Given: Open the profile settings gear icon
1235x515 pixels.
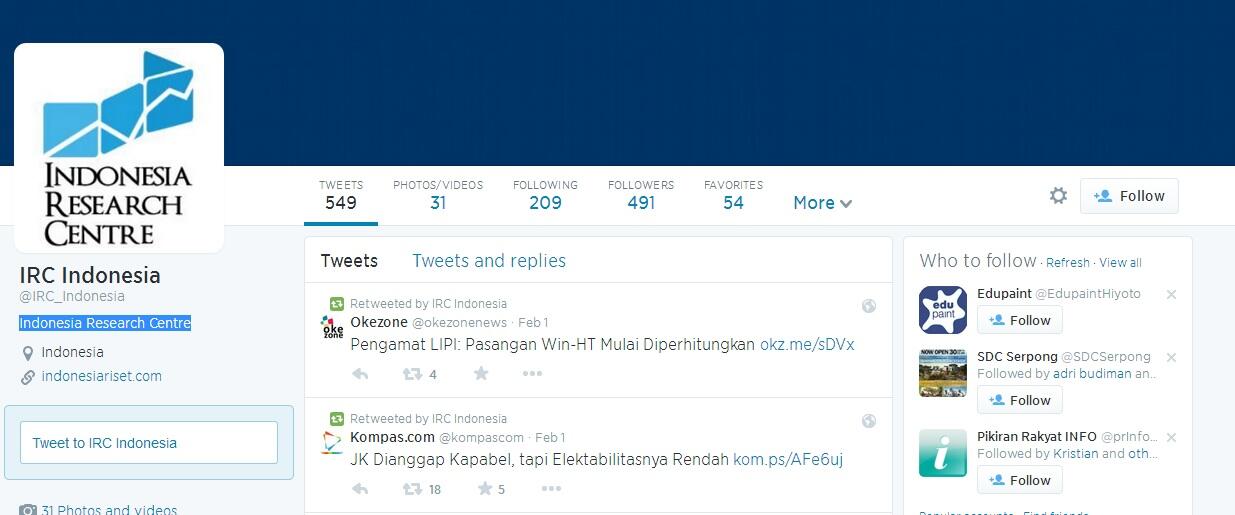Looking at the screenshot, I should tap(1058, 196).
